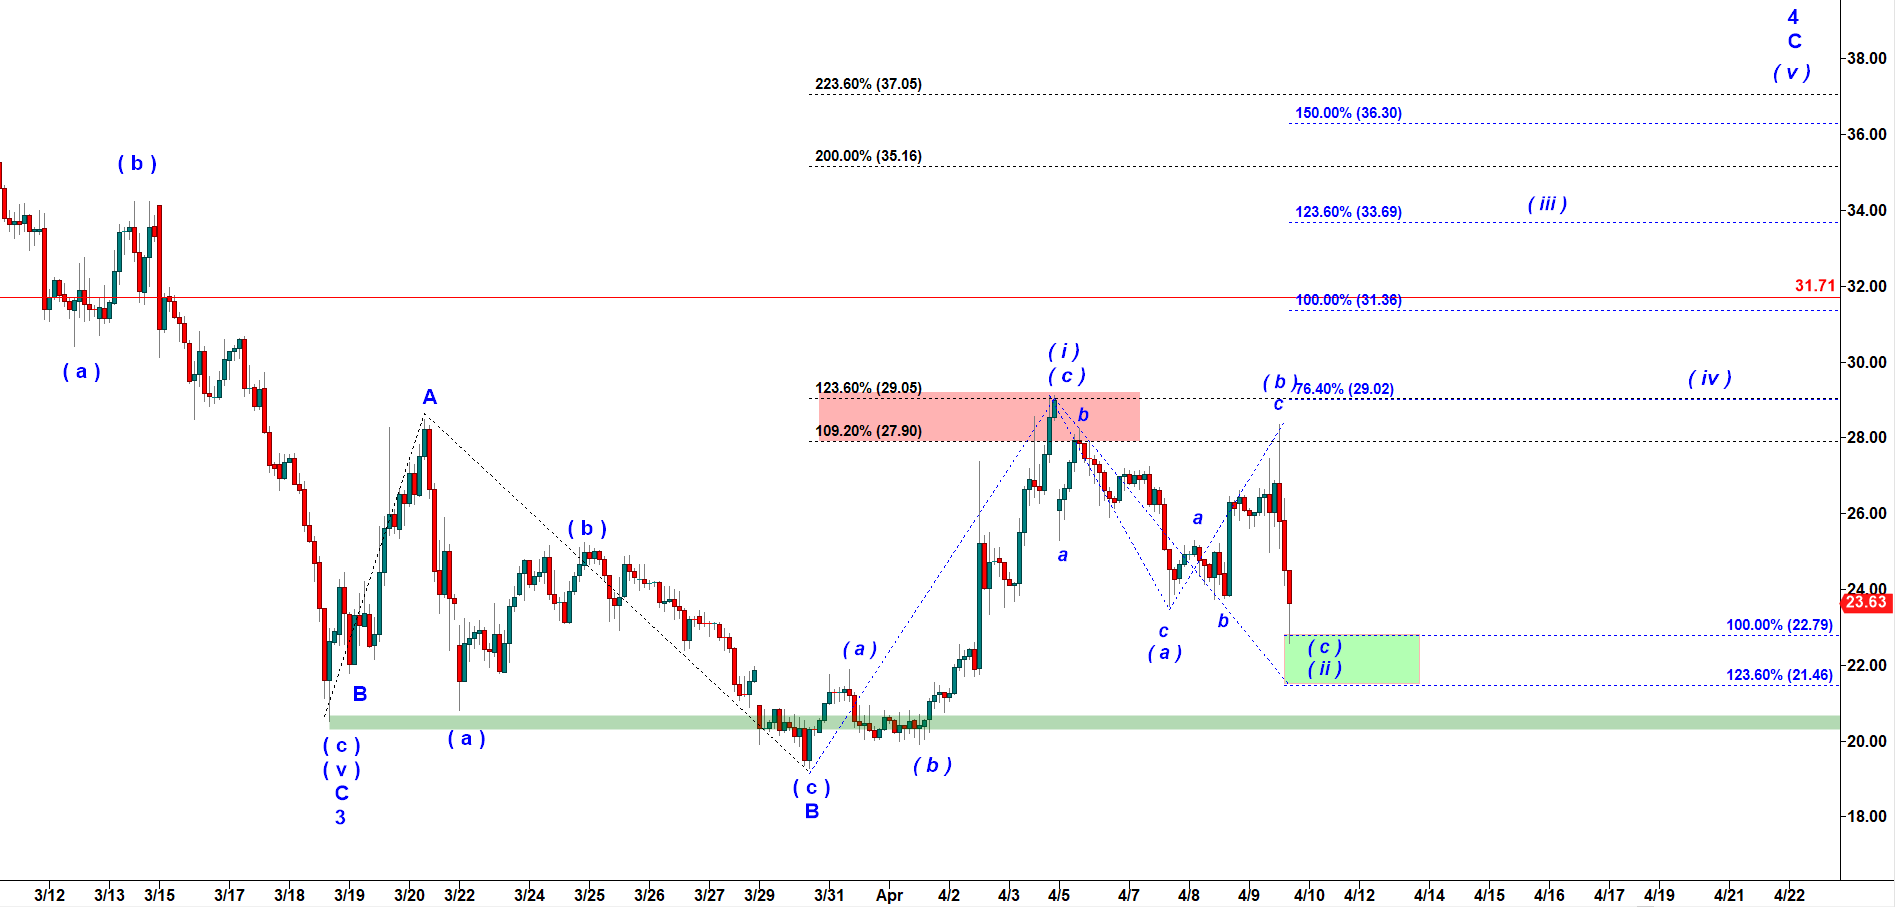The image size is (1896, 907).
Task: Click the Apr date on the time axis
Action: [x=889, y=895]
